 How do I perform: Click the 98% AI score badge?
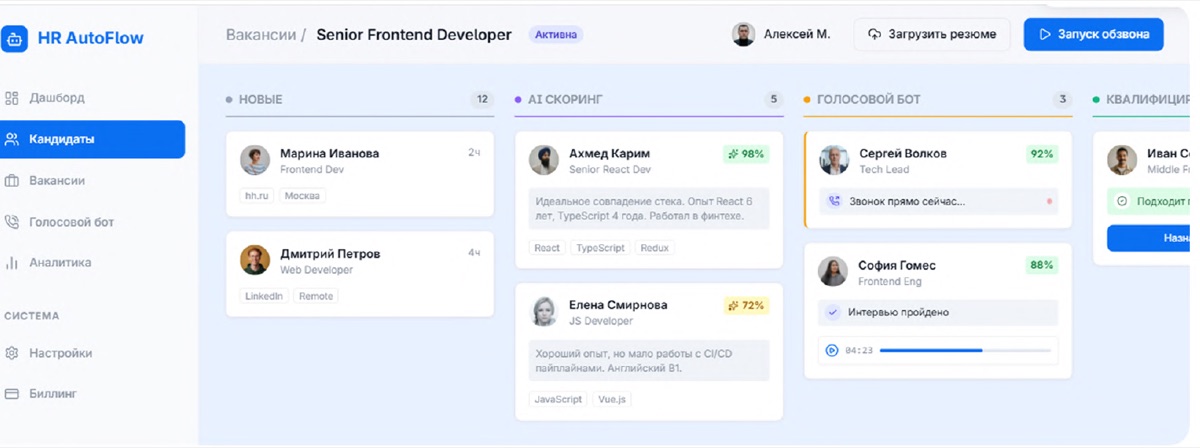pyautogui.click(x=746, y=154)
